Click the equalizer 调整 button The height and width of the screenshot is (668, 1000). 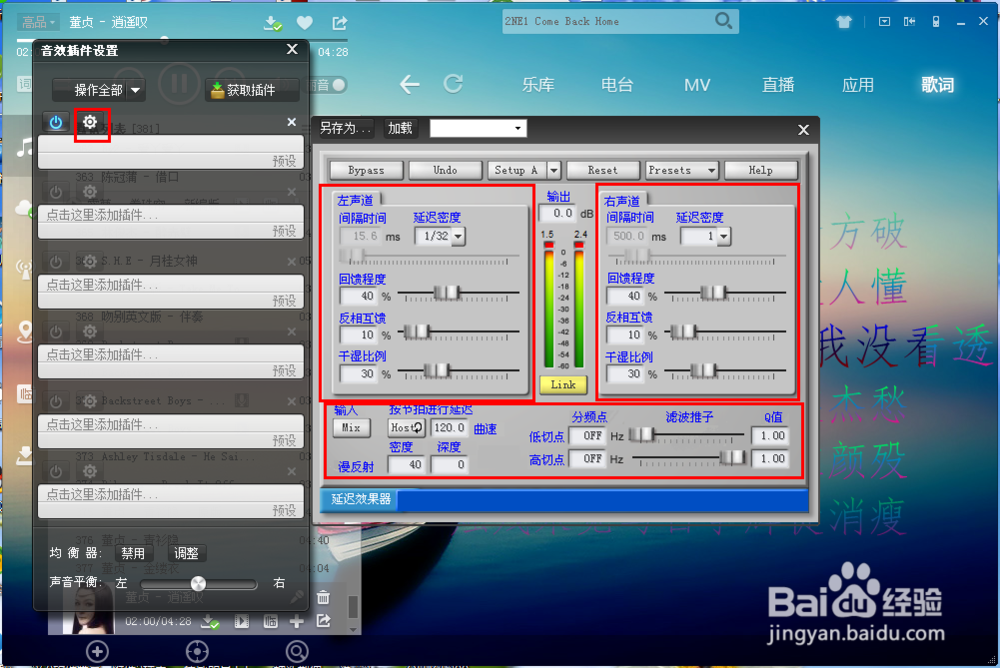pos(186,553)
